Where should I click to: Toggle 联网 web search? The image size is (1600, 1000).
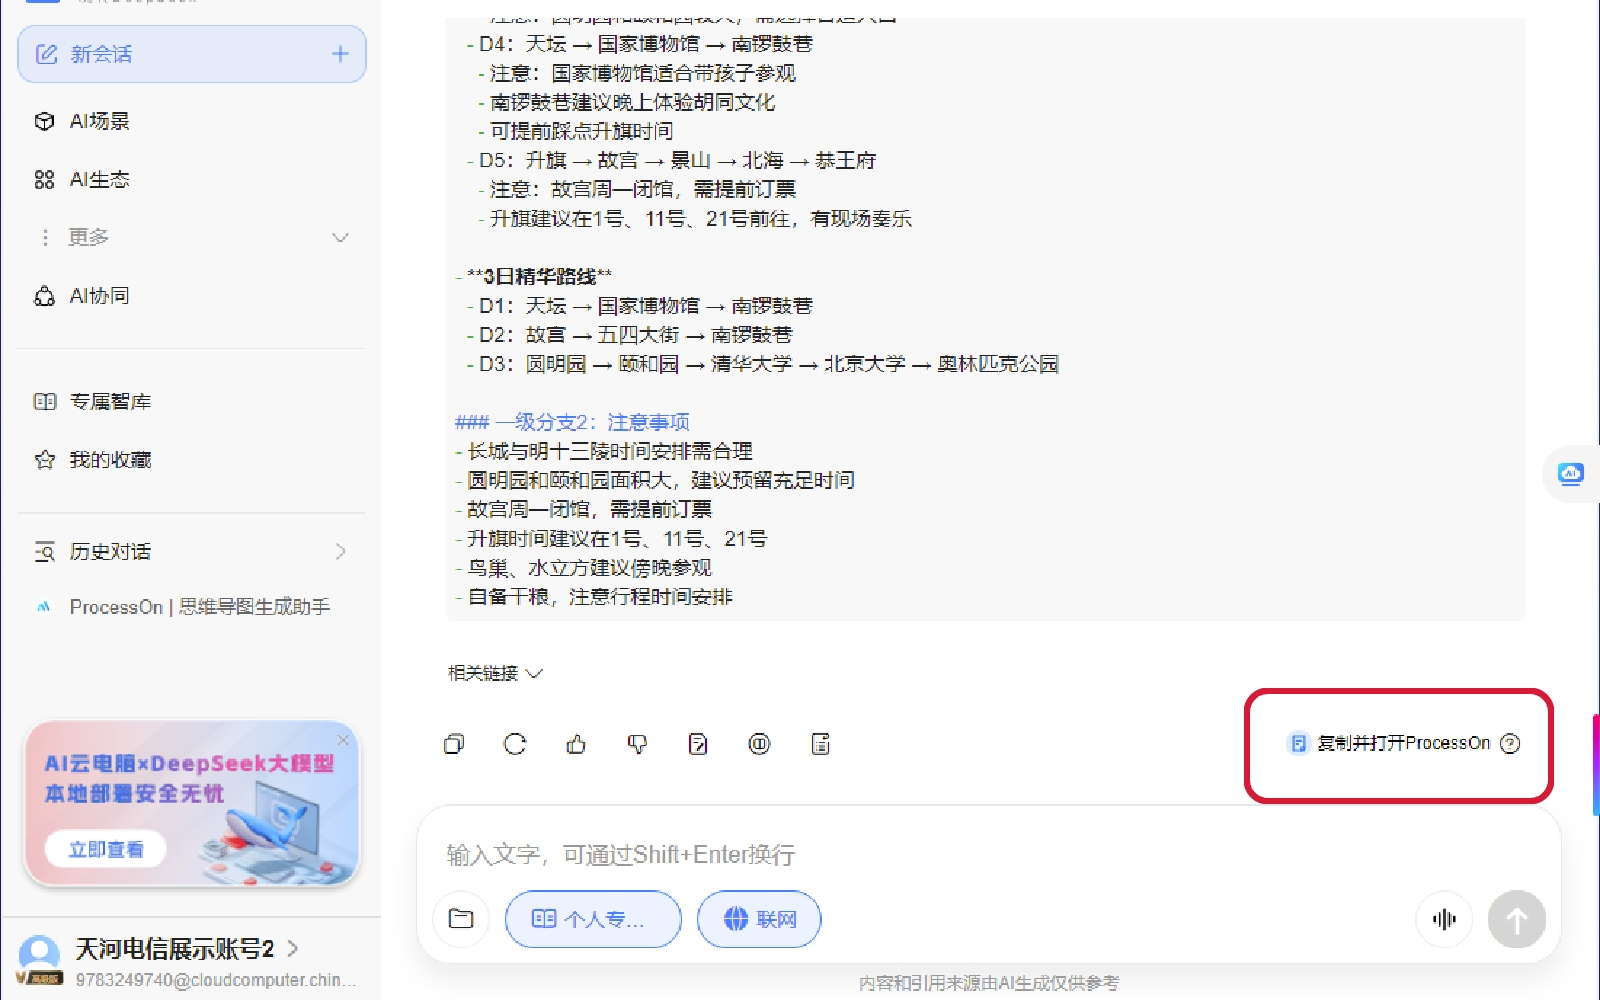pos(759,919)
